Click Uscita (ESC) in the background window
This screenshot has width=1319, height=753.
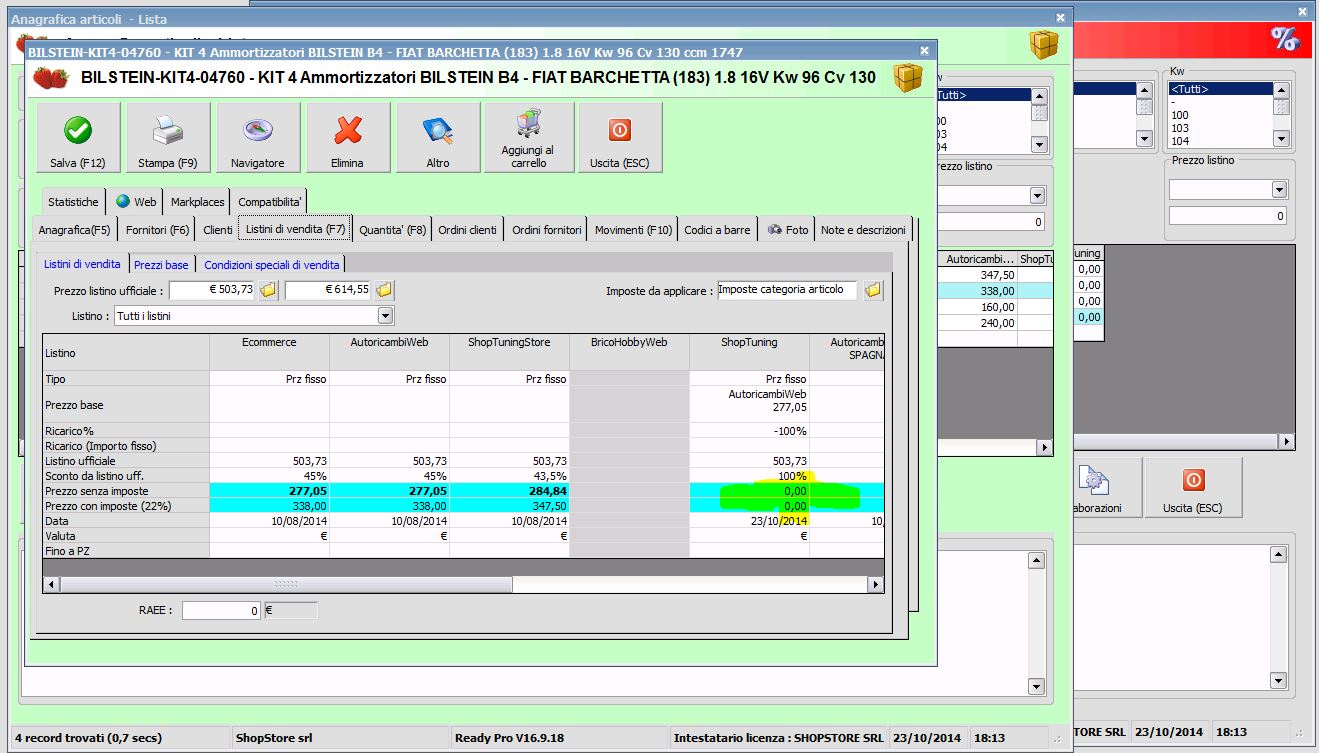[1193, 487]
